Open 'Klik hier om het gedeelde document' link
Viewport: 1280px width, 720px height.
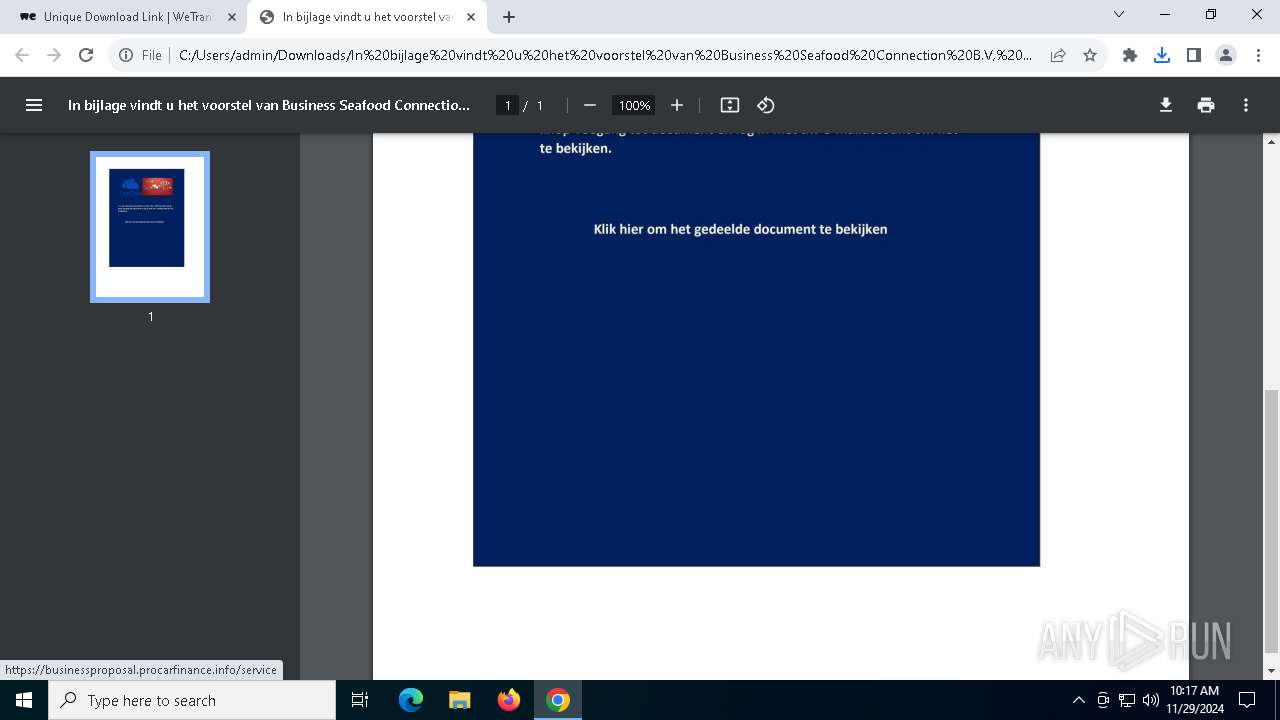pyautogui.click(x=741, y=229)
